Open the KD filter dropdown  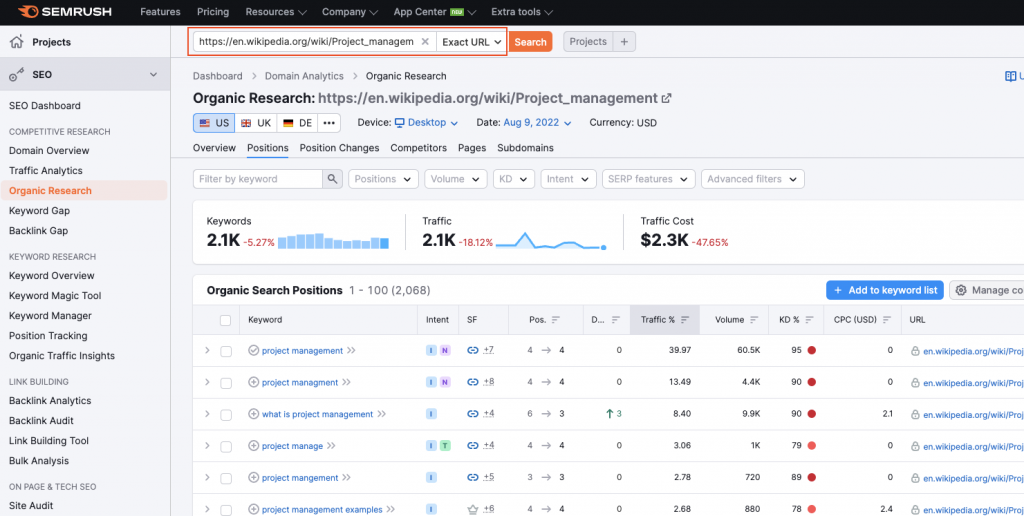click(514, 179)
